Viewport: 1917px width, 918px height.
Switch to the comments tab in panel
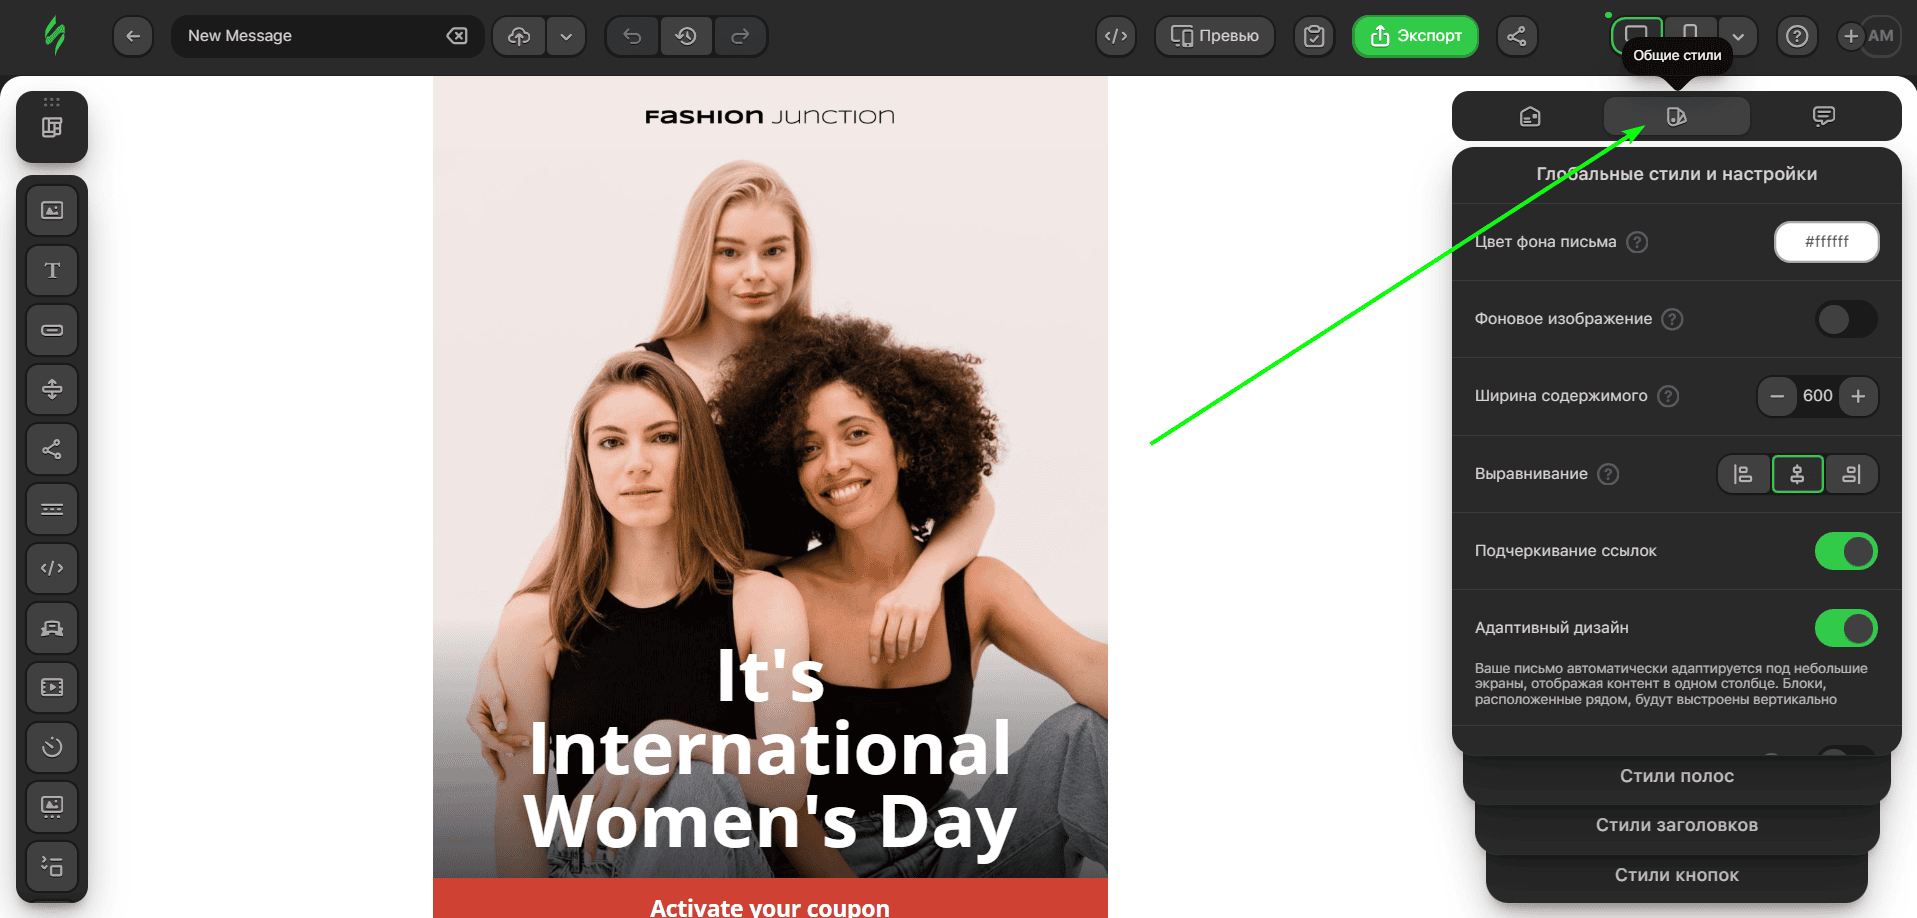[x=1823, y=117]
